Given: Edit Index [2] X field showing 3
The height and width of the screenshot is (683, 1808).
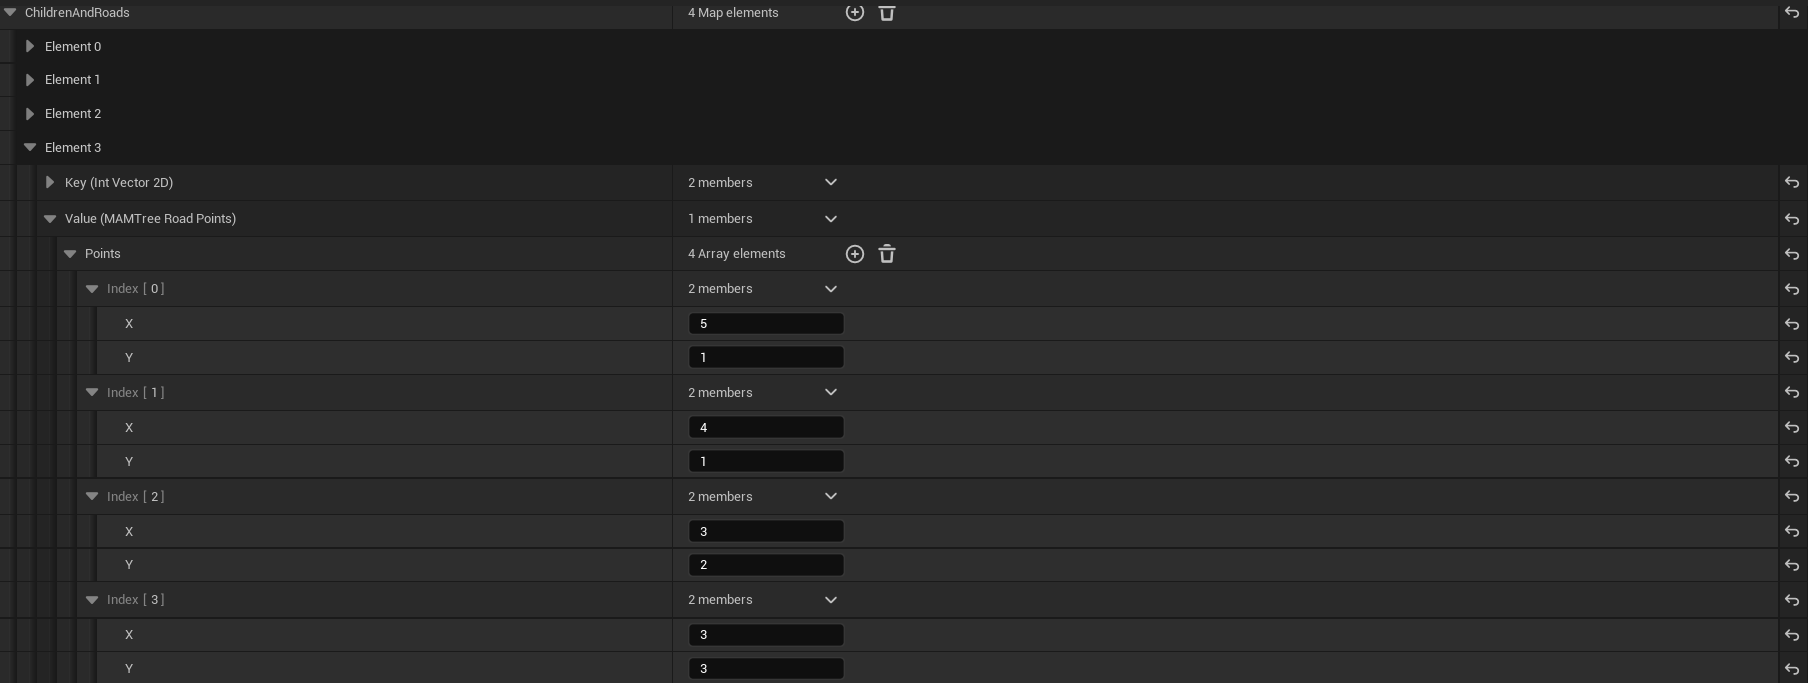Looking at the screenshot, I should (x=766, y=532).
